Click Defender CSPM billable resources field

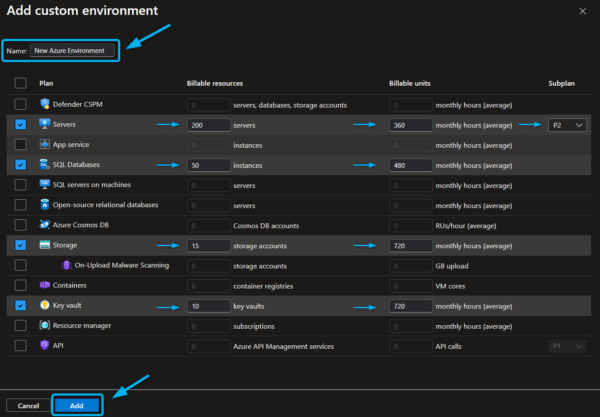[209, 105]
